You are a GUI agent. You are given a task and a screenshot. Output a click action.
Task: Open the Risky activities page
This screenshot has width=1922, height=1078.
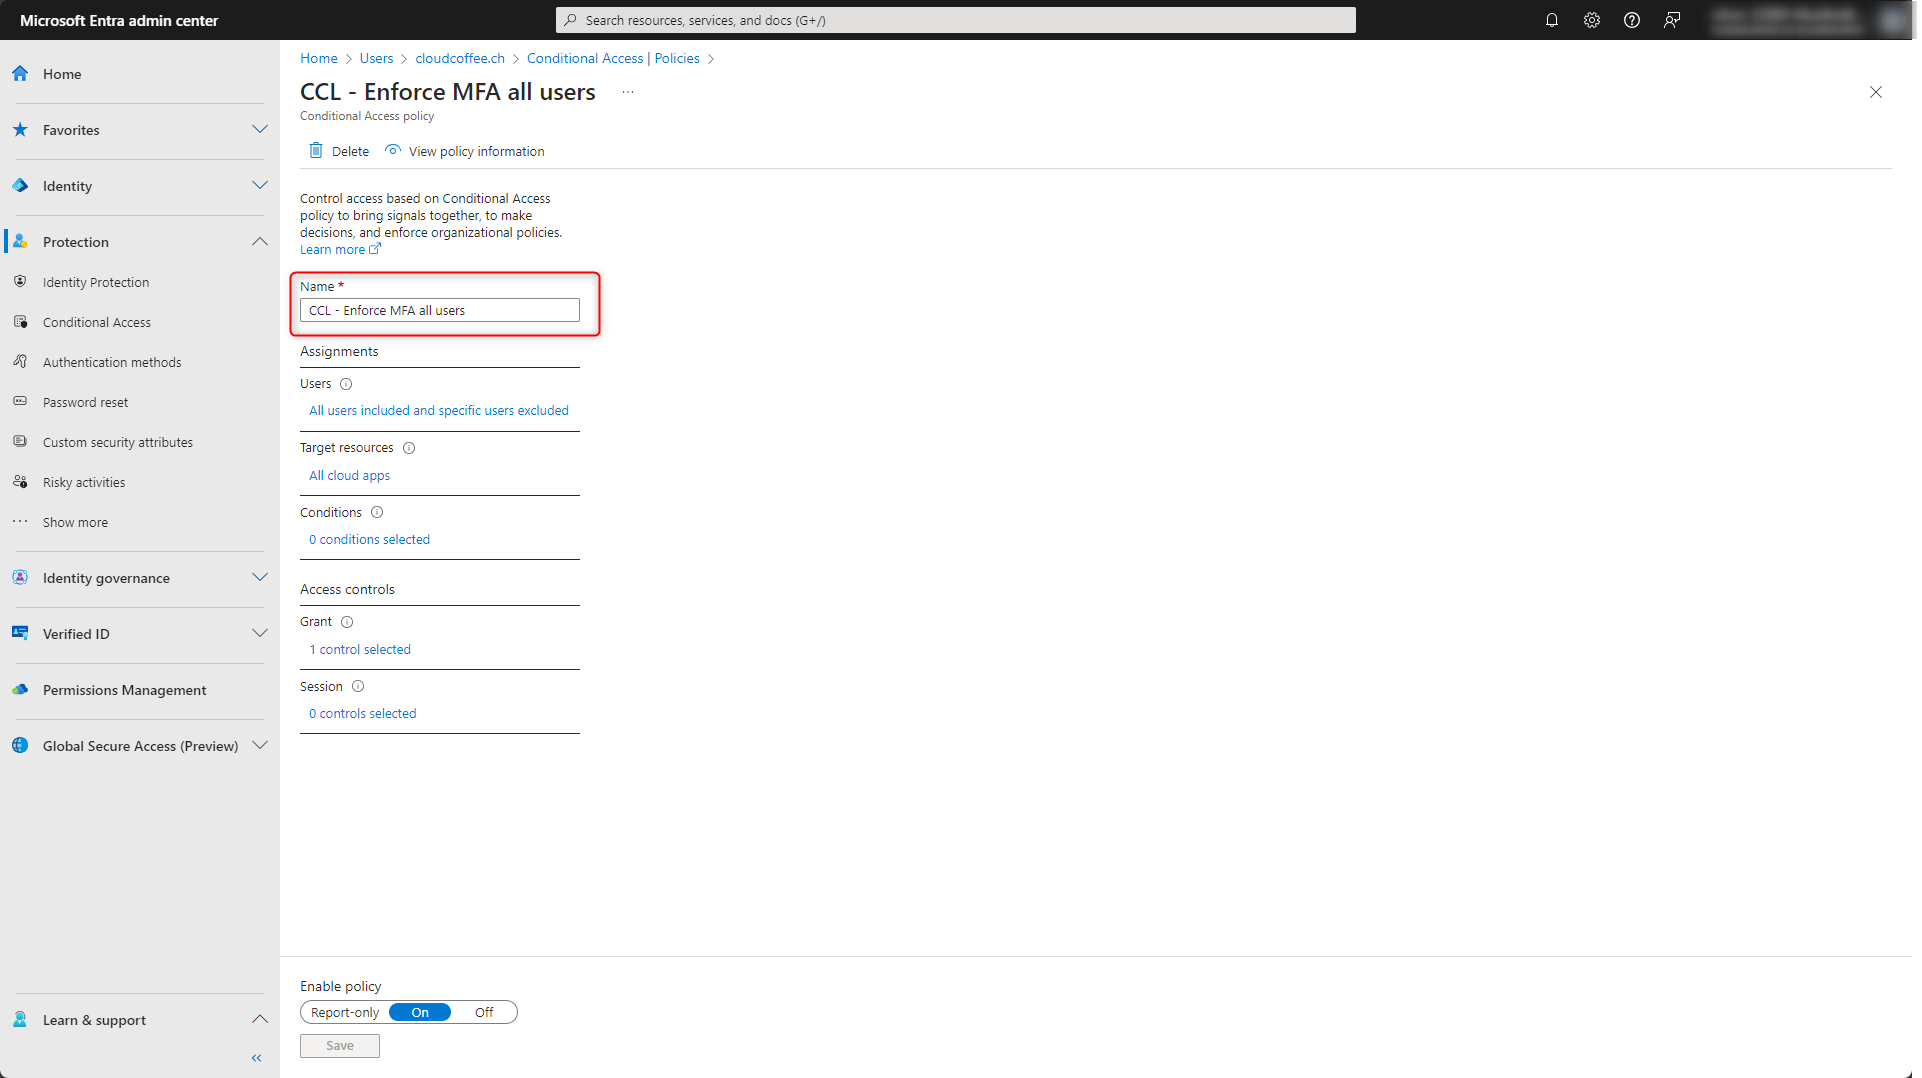tap(84, 481)
